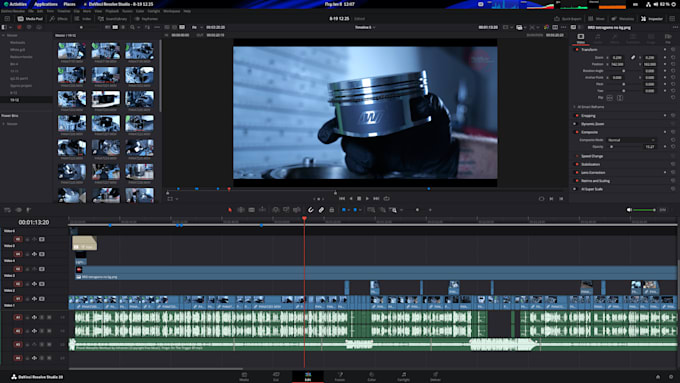Image resolution: width=680 pixels, height=383 pixels.
Task: Adjust the timeline volume slider
Action: [645, 210]
